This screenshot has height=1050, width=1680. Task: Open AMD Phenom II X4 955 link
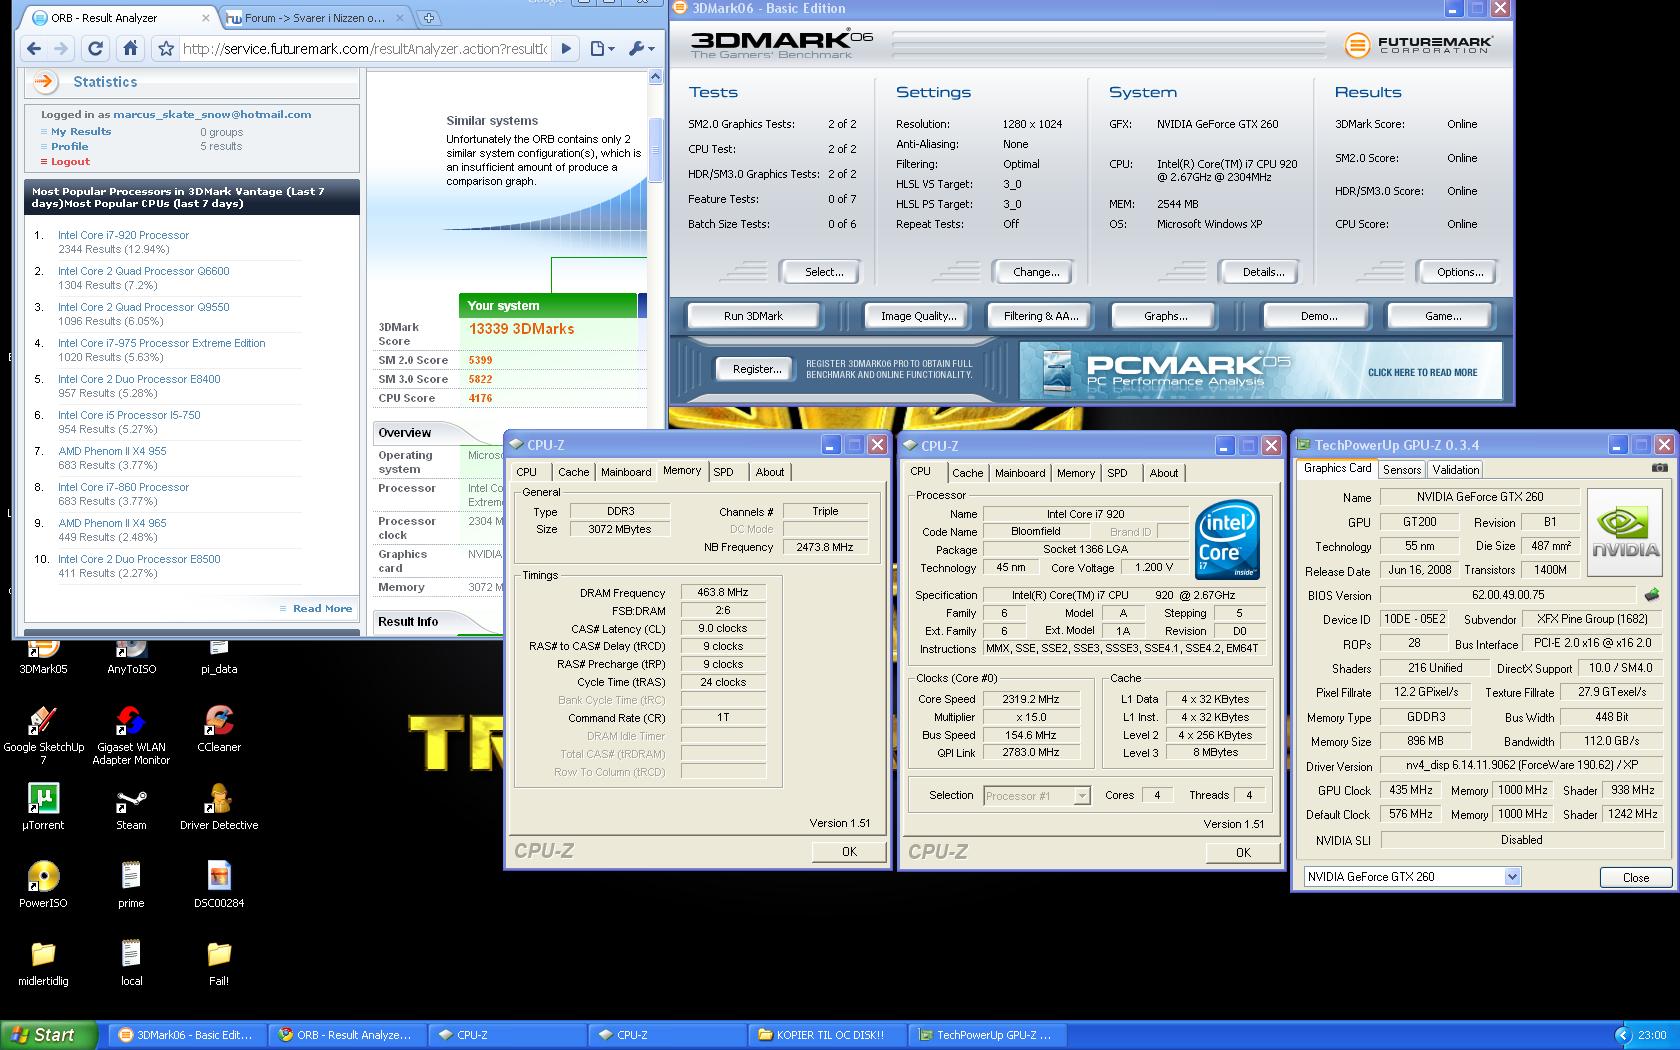click(x=112, y=451)
